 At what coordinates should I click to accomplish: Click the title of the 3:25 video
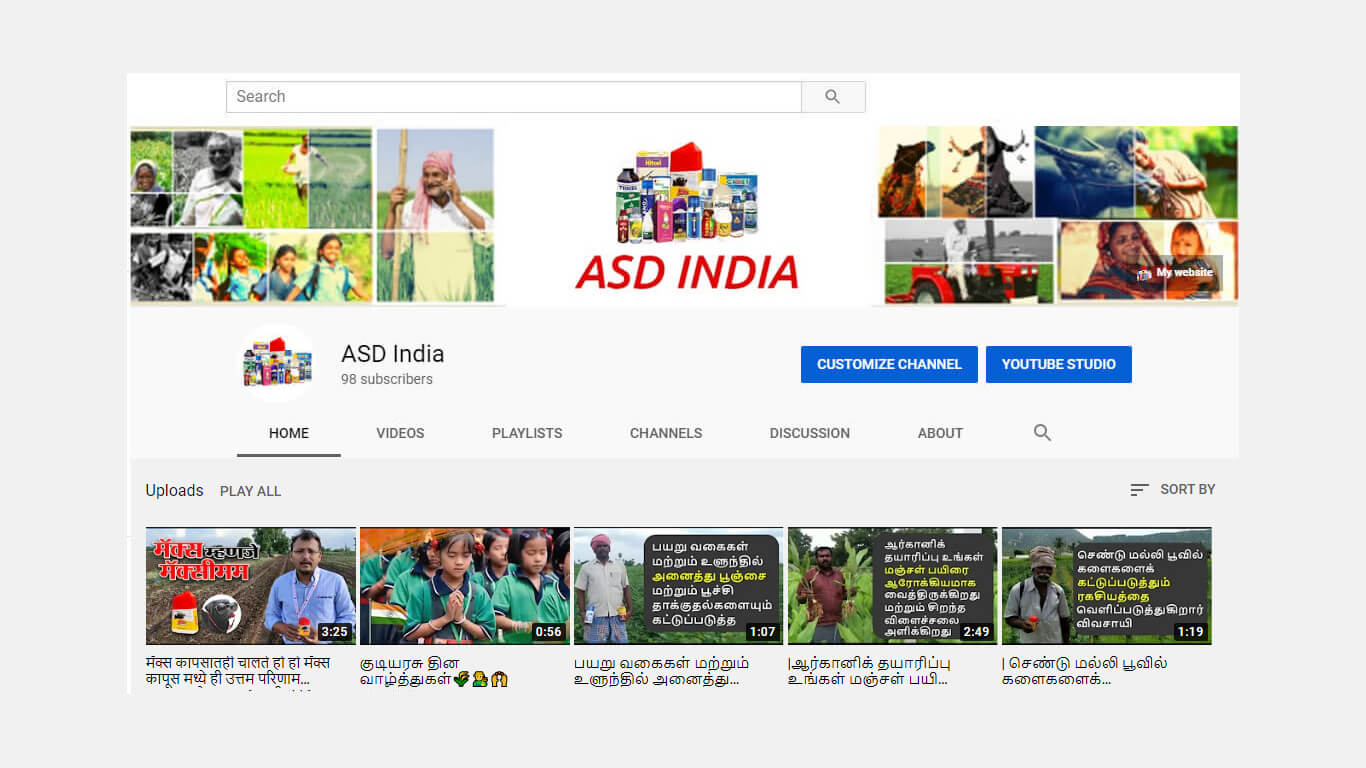pos(238,671)
